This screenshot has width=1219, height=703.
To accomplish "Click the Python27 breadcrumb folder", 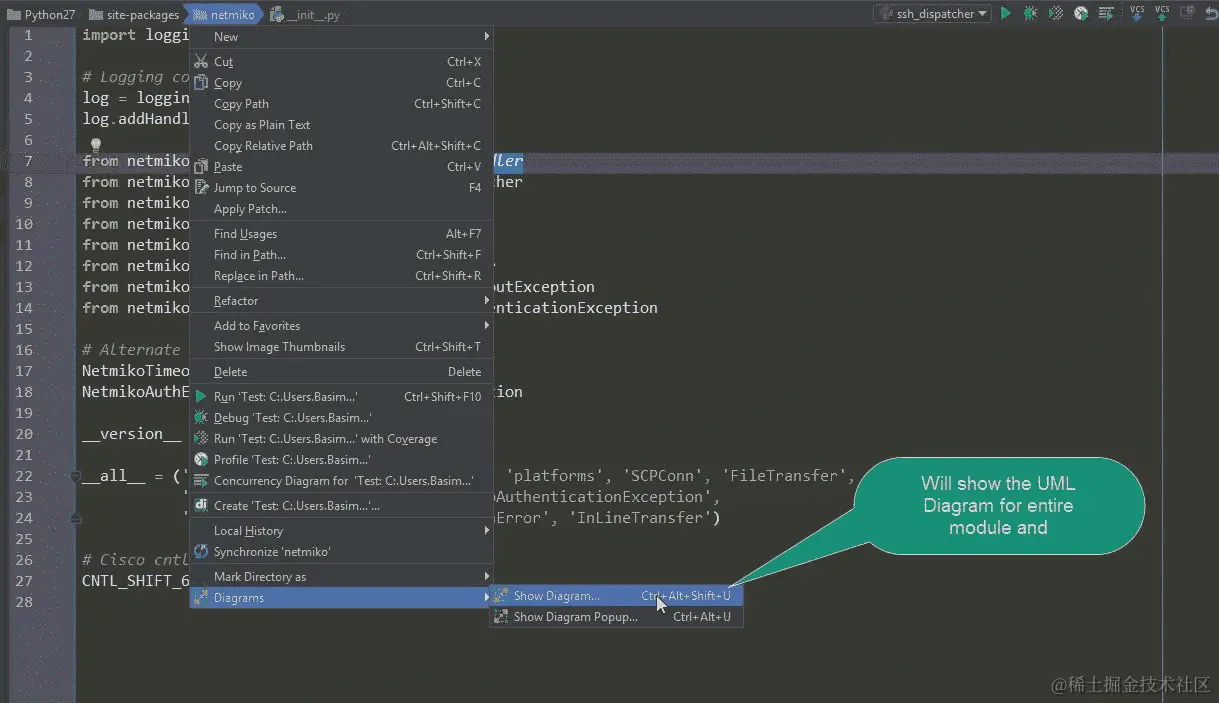I will click(x=42, y=14).
